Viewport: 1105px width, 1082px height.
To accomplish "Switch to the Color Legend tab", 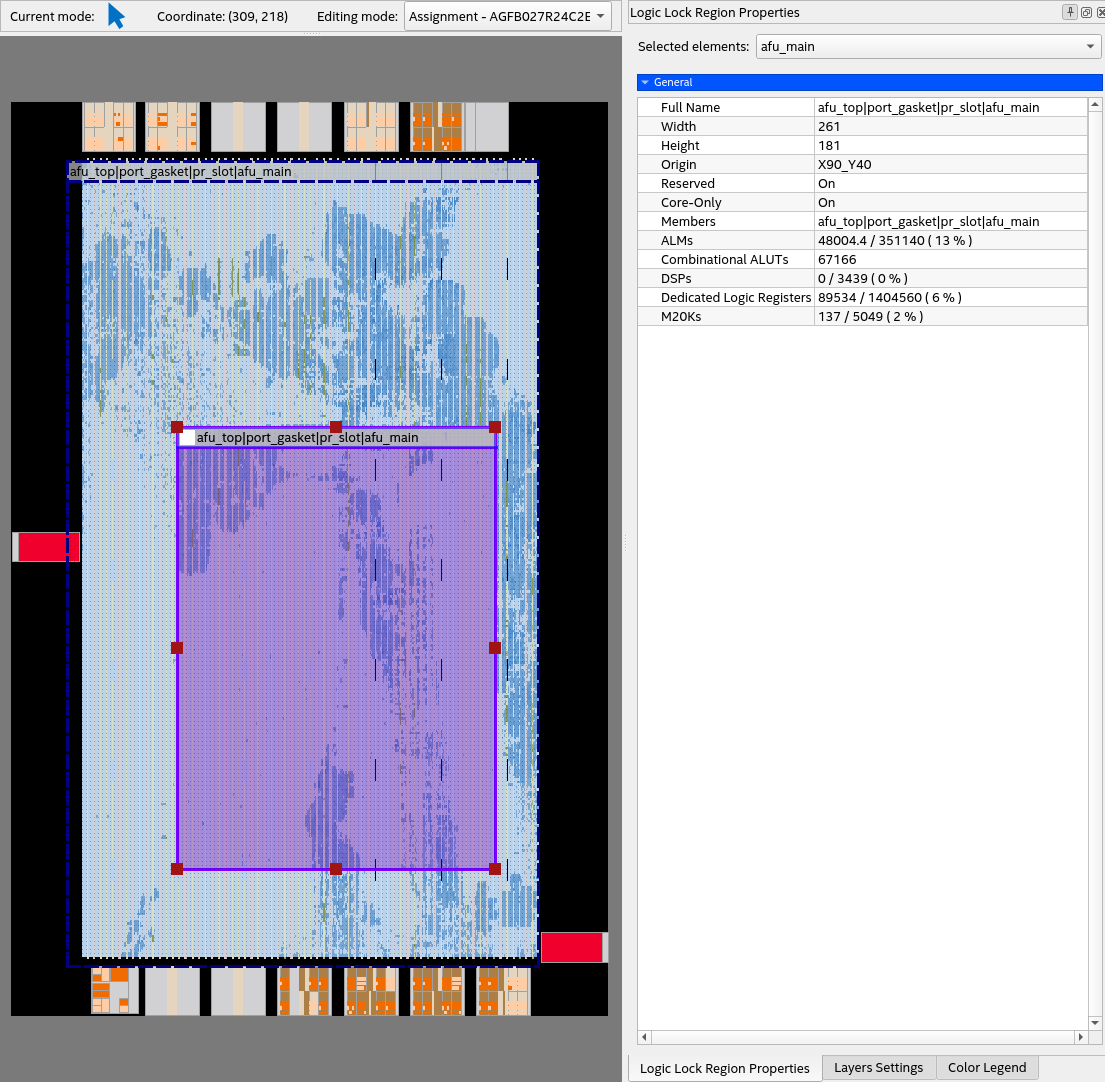I will tap(987, 1068).
